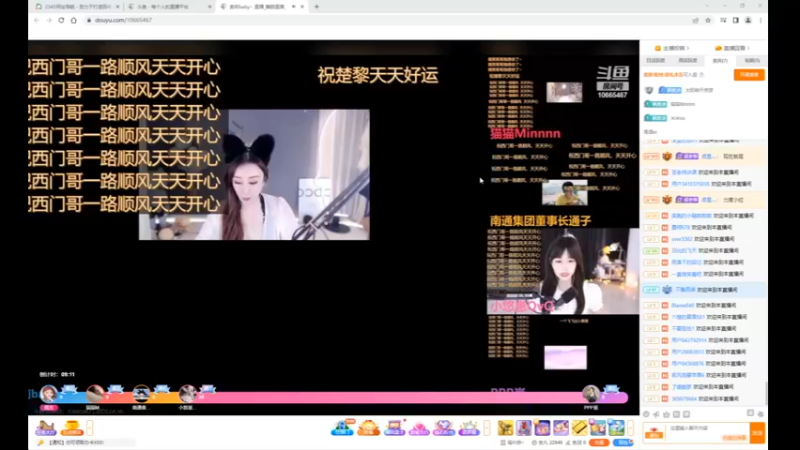The height and width of the screenshot is (450, 800).
Task: Click the fourth avatar labeled 小密质 on the PK bar
Action: click(x=187, y=394)
